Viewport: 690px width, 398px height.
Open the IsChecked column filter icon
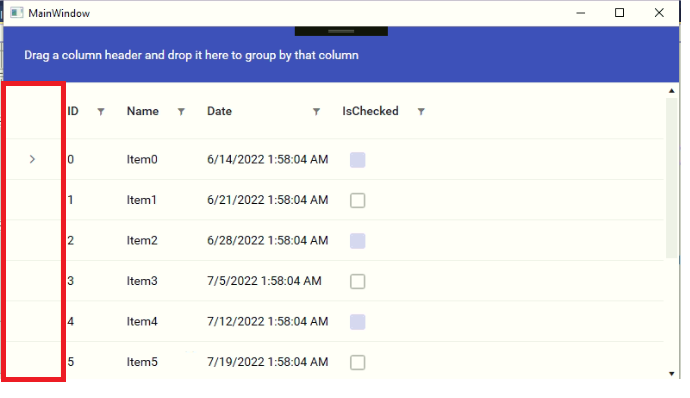pyautogui.click(x=421, y=111)
